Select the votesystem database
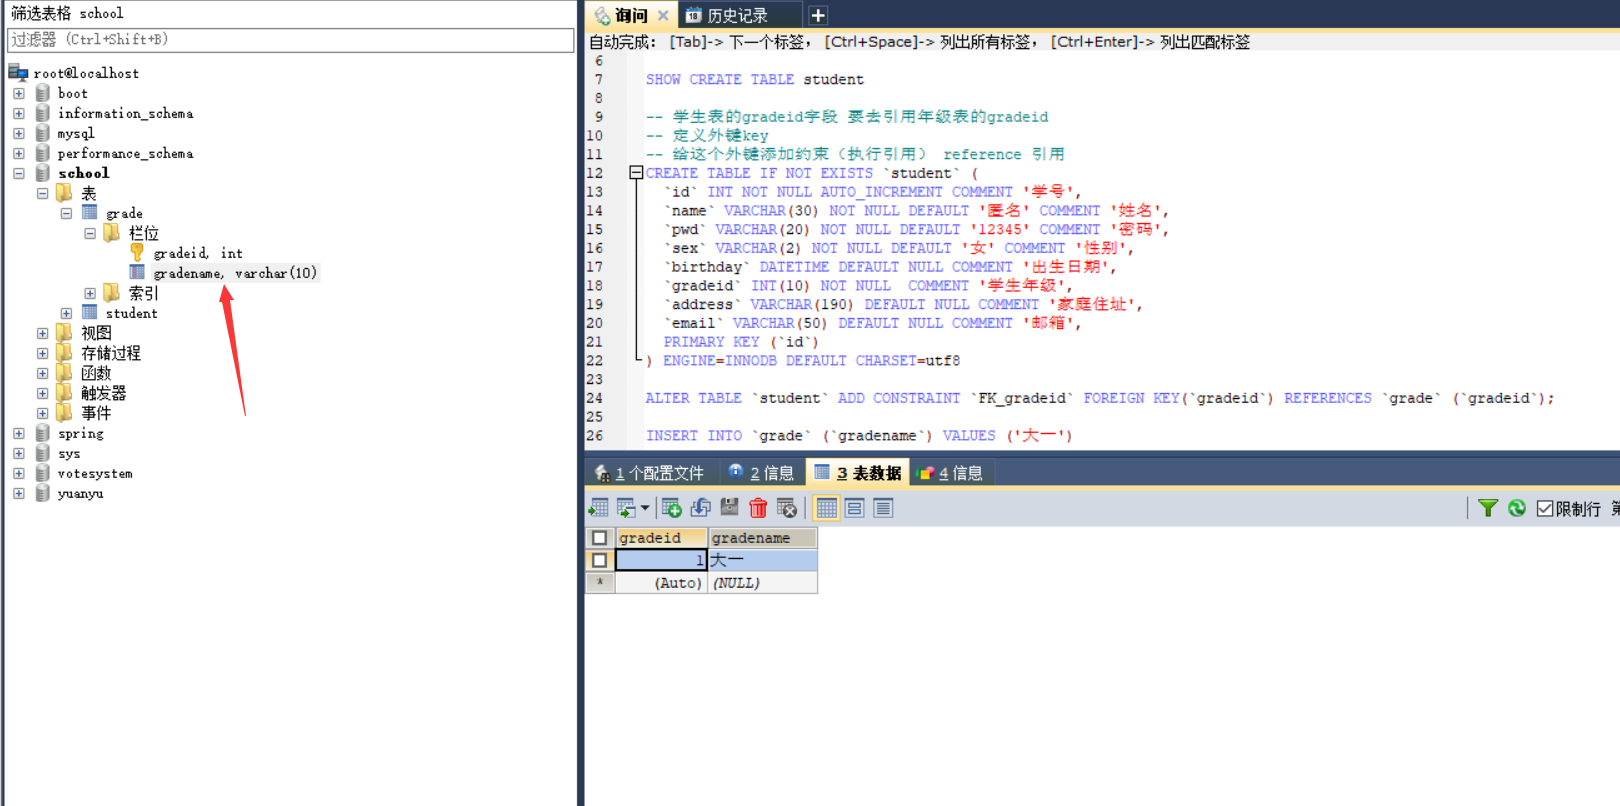The width and height of the screenshot is (1620, 806). coord(95,473)
